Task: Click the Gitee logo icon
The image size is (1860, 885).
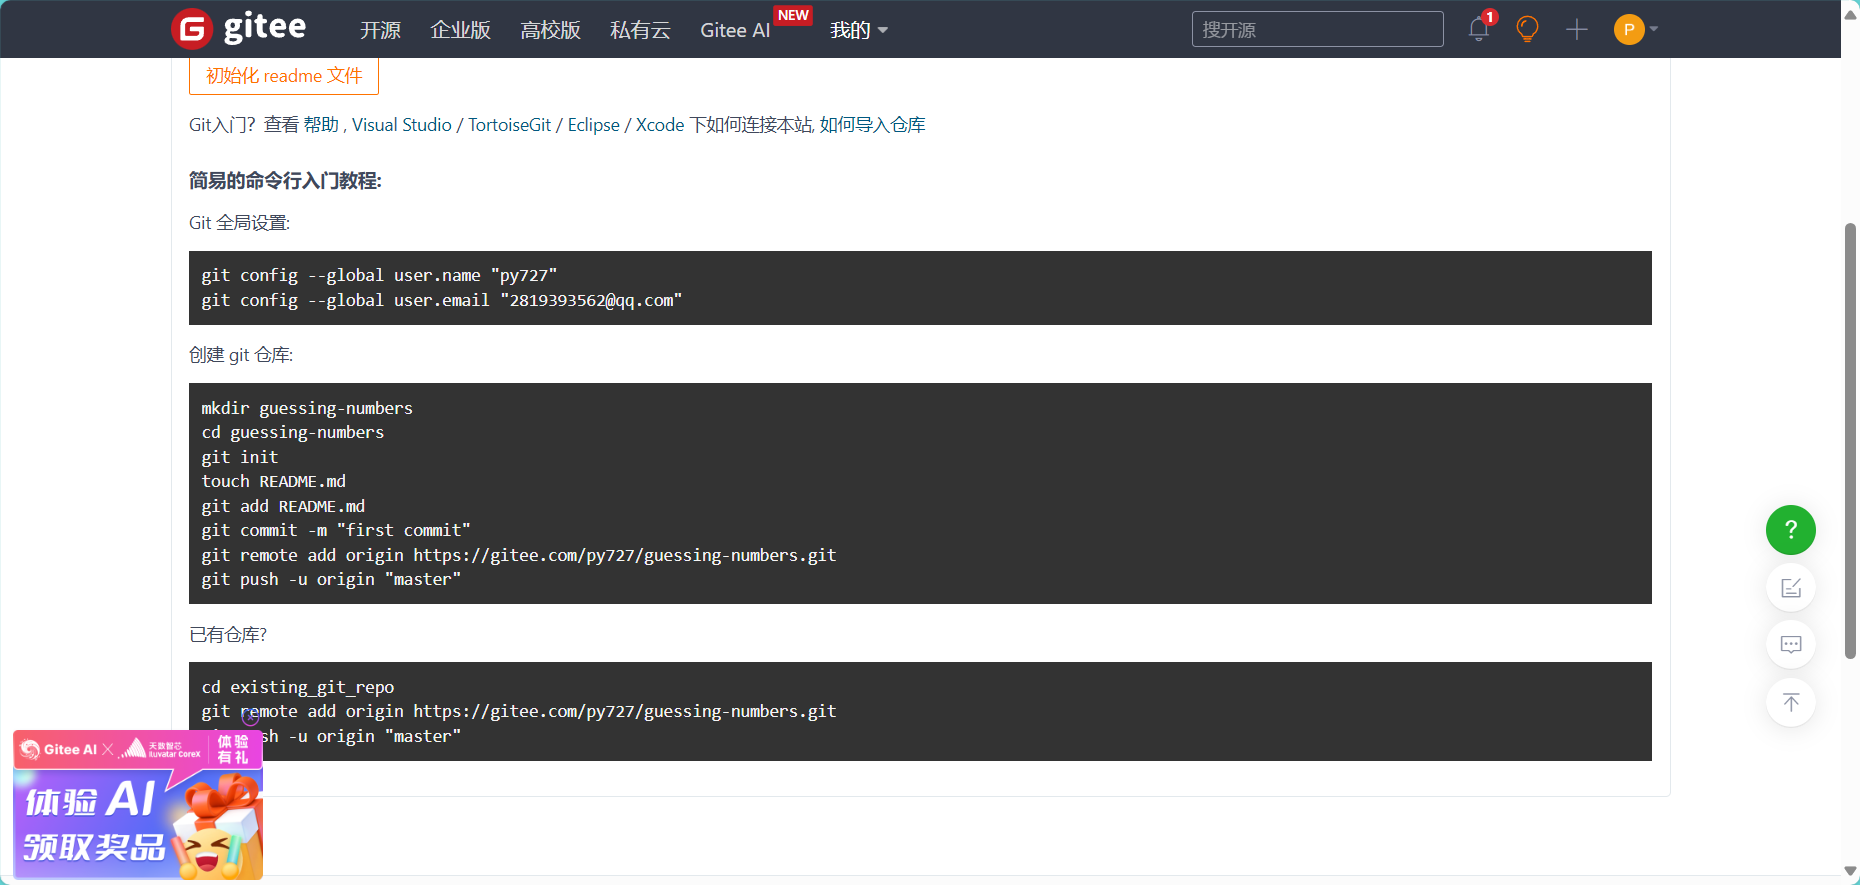Action: click(x=192, y=29)
